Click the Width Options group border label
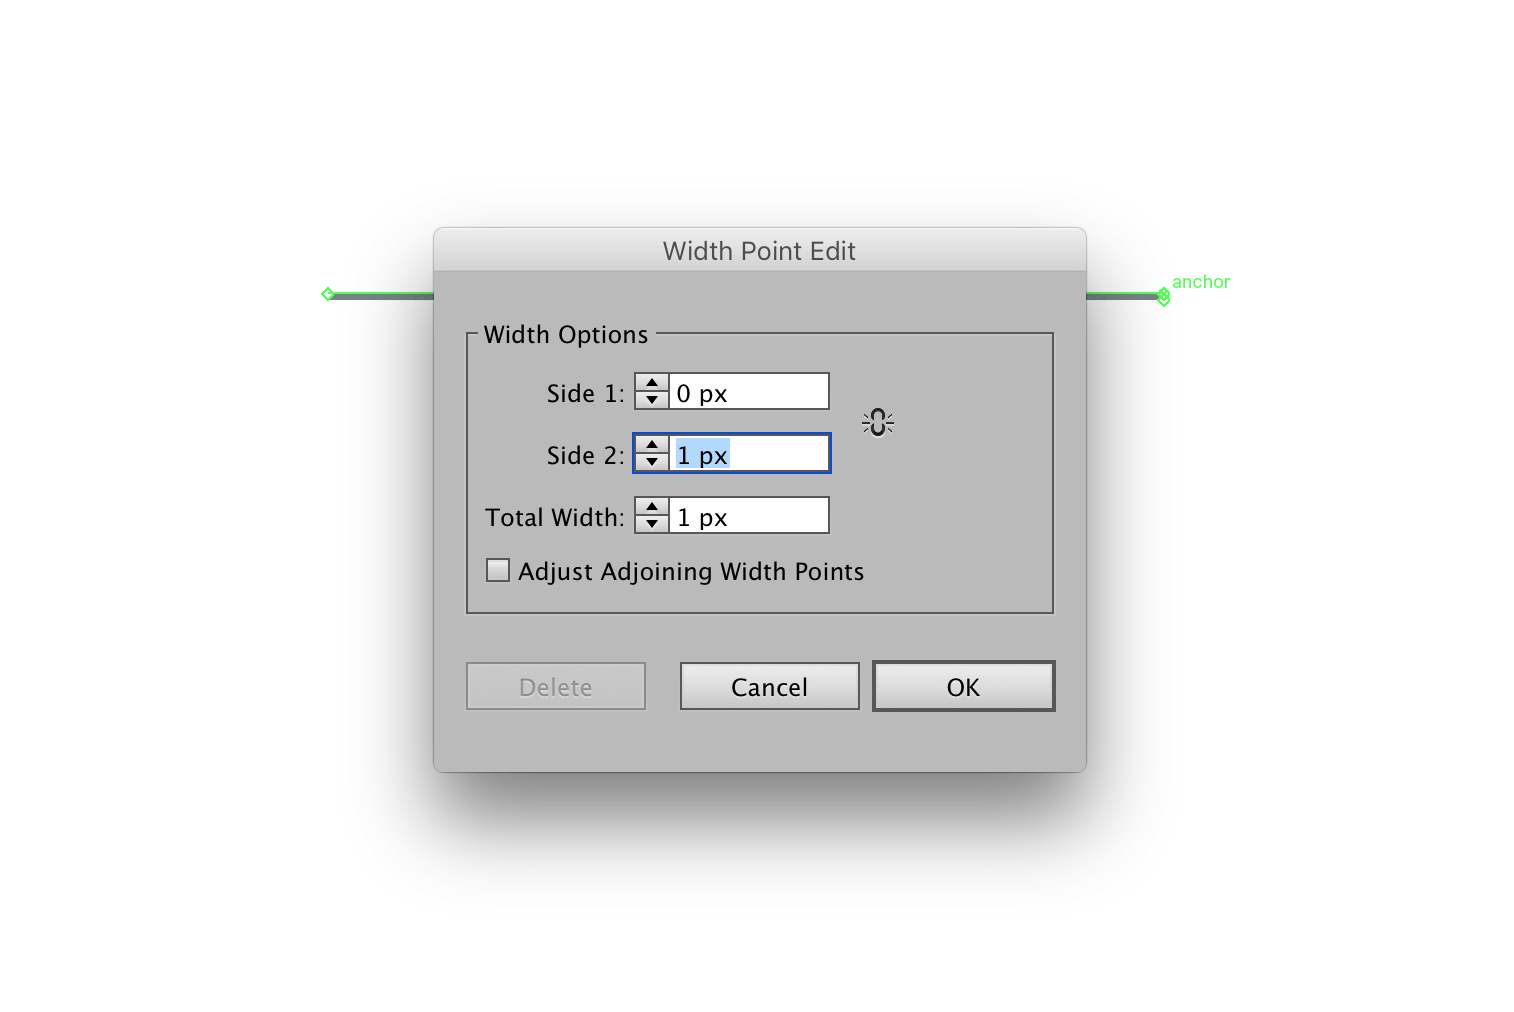 coord(565,335)
